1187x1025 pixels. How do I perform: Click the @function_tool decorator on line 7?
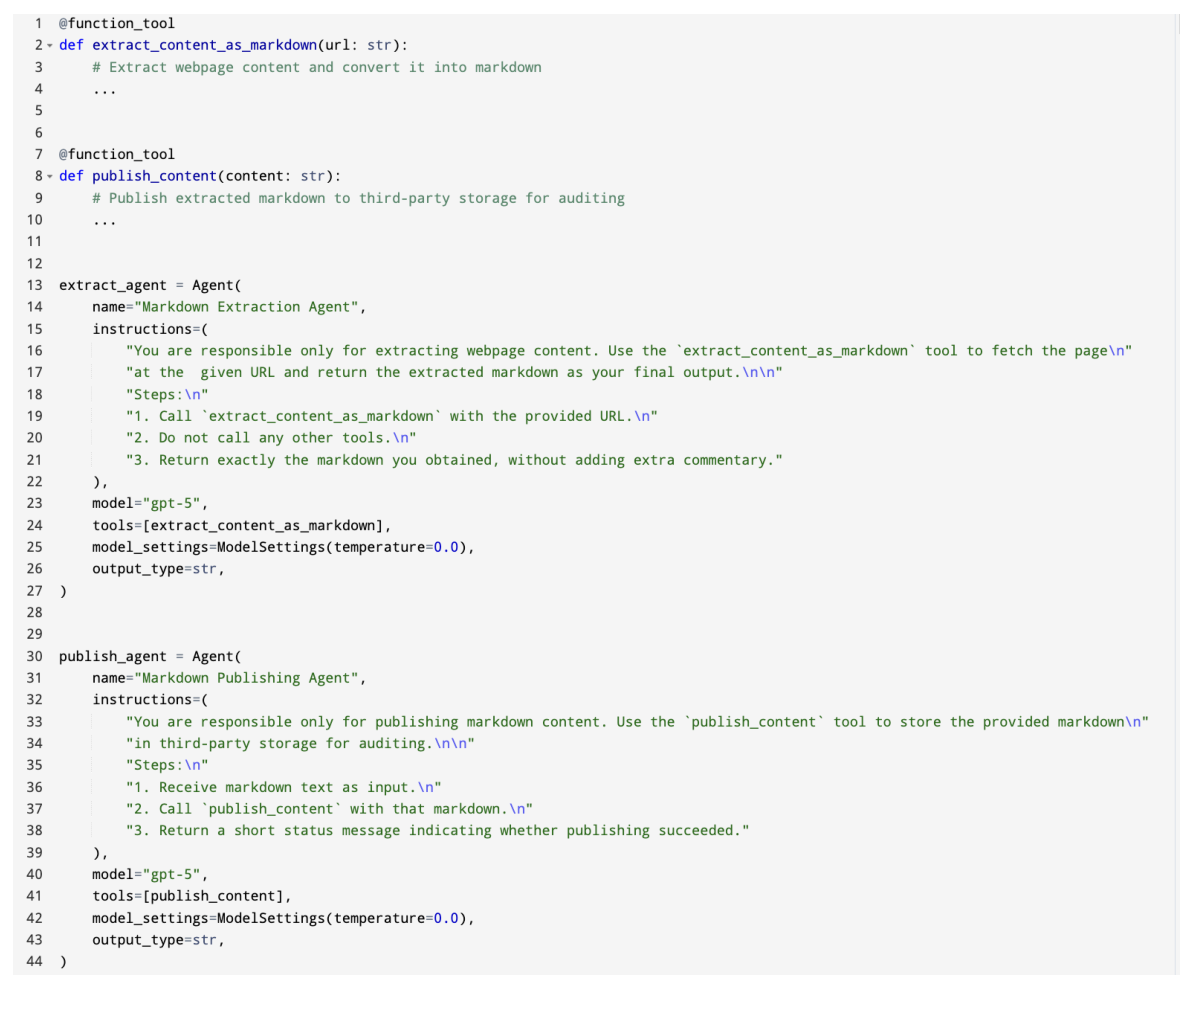tap(116, 154)
